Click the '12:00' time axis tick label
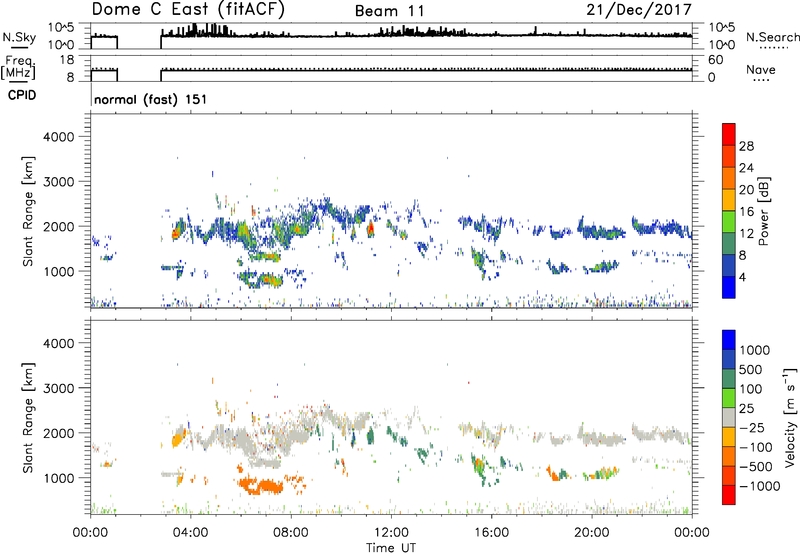The image size is (800, 554). (391, 533)
